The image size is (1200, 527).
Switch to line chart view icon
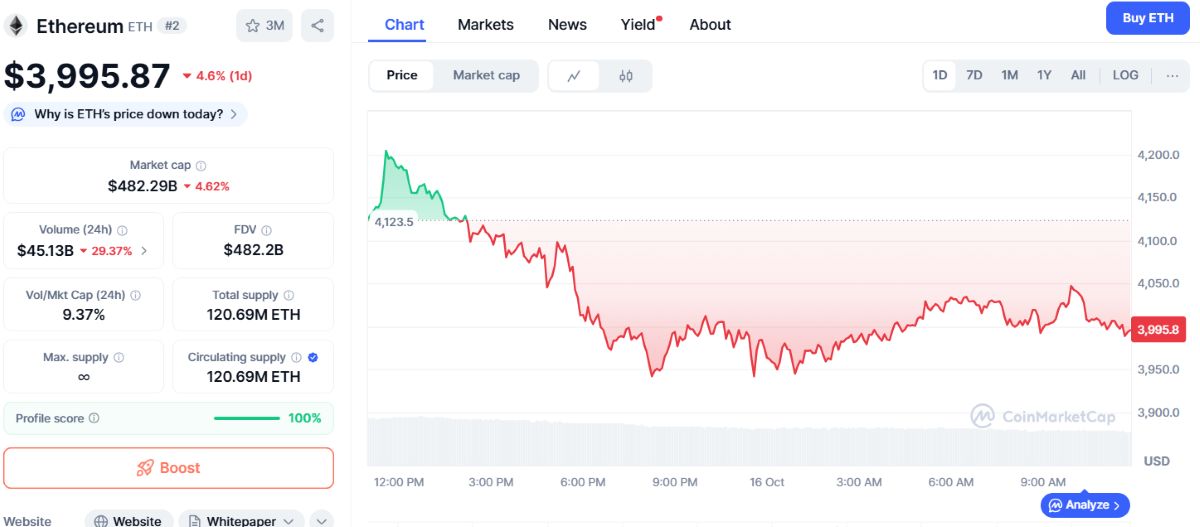[574, 76]
